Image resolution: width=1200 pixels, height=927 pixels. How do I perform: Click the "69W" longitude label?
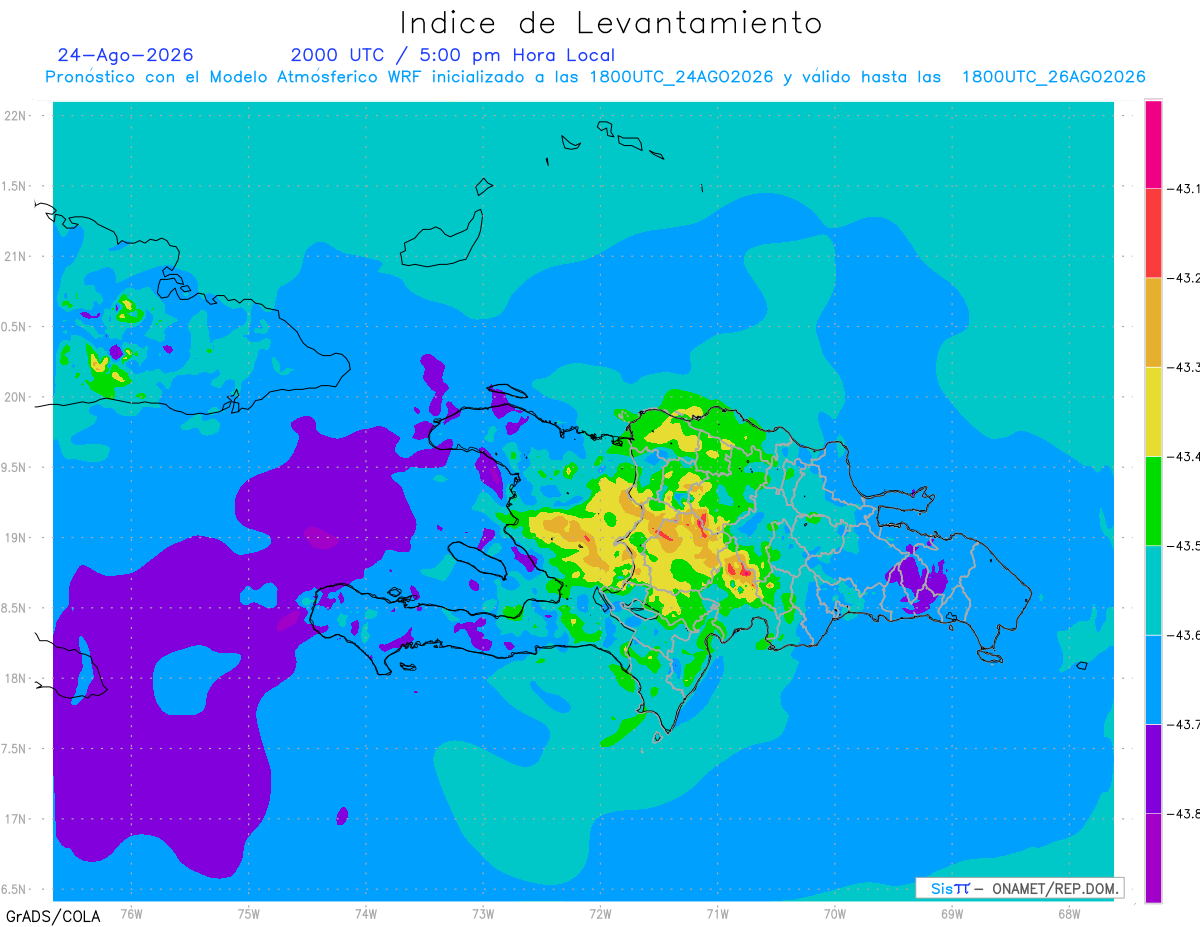(x=952, y=914)
